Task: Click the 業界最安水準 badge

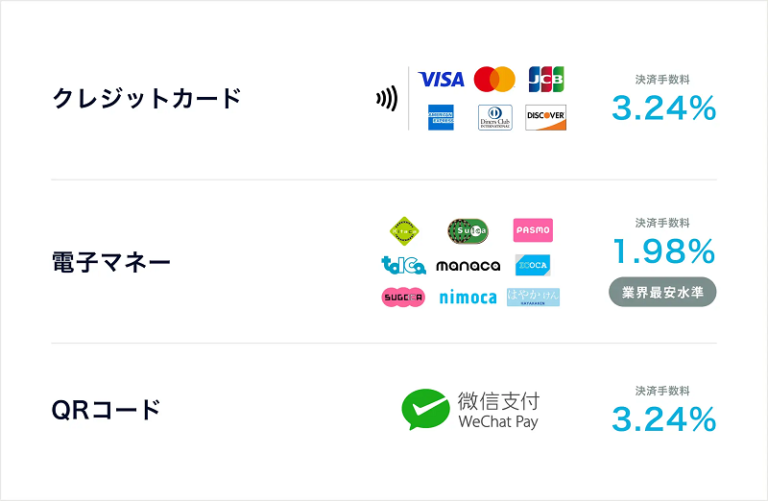Action: click(663, 292)
